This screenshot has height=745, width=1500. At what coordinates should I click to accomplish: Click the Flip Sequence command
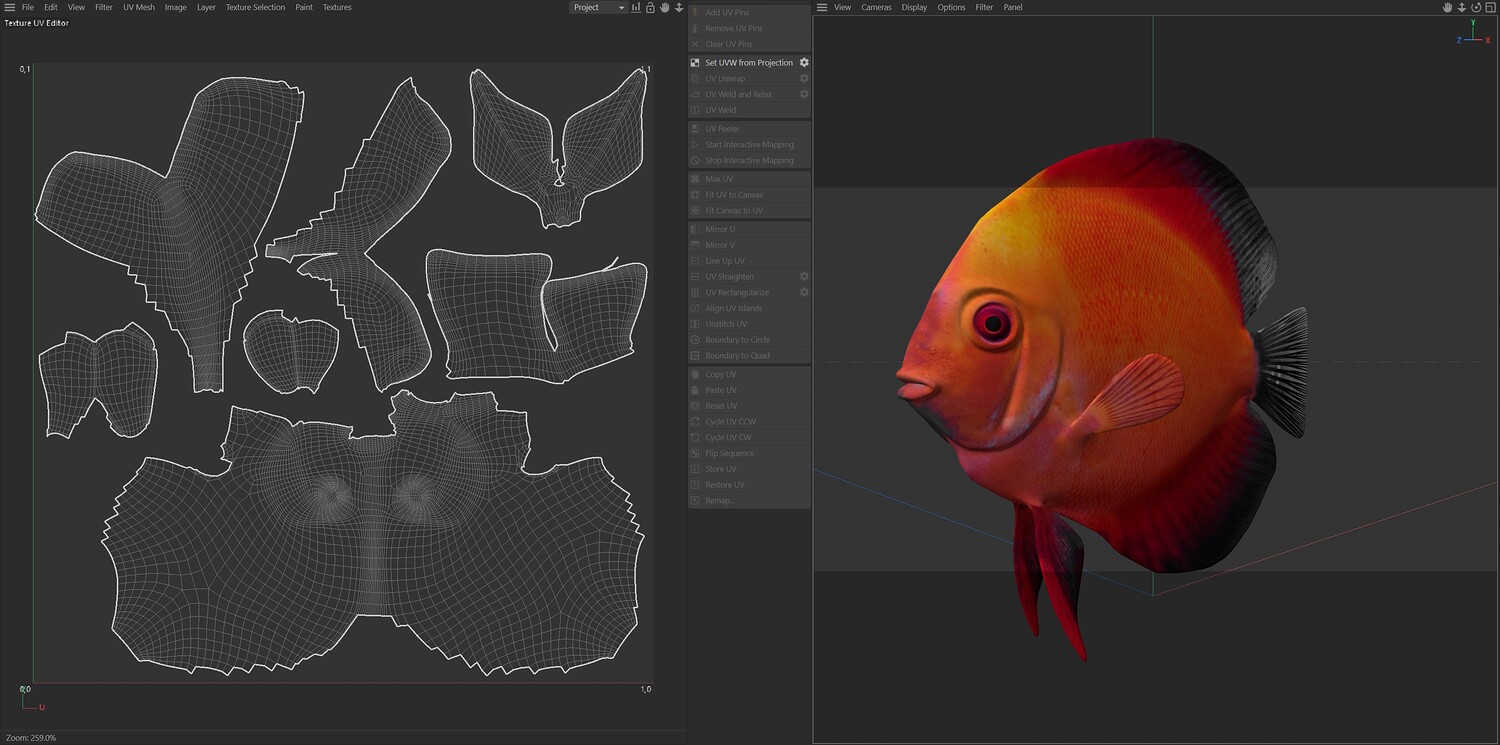point(749,453)
